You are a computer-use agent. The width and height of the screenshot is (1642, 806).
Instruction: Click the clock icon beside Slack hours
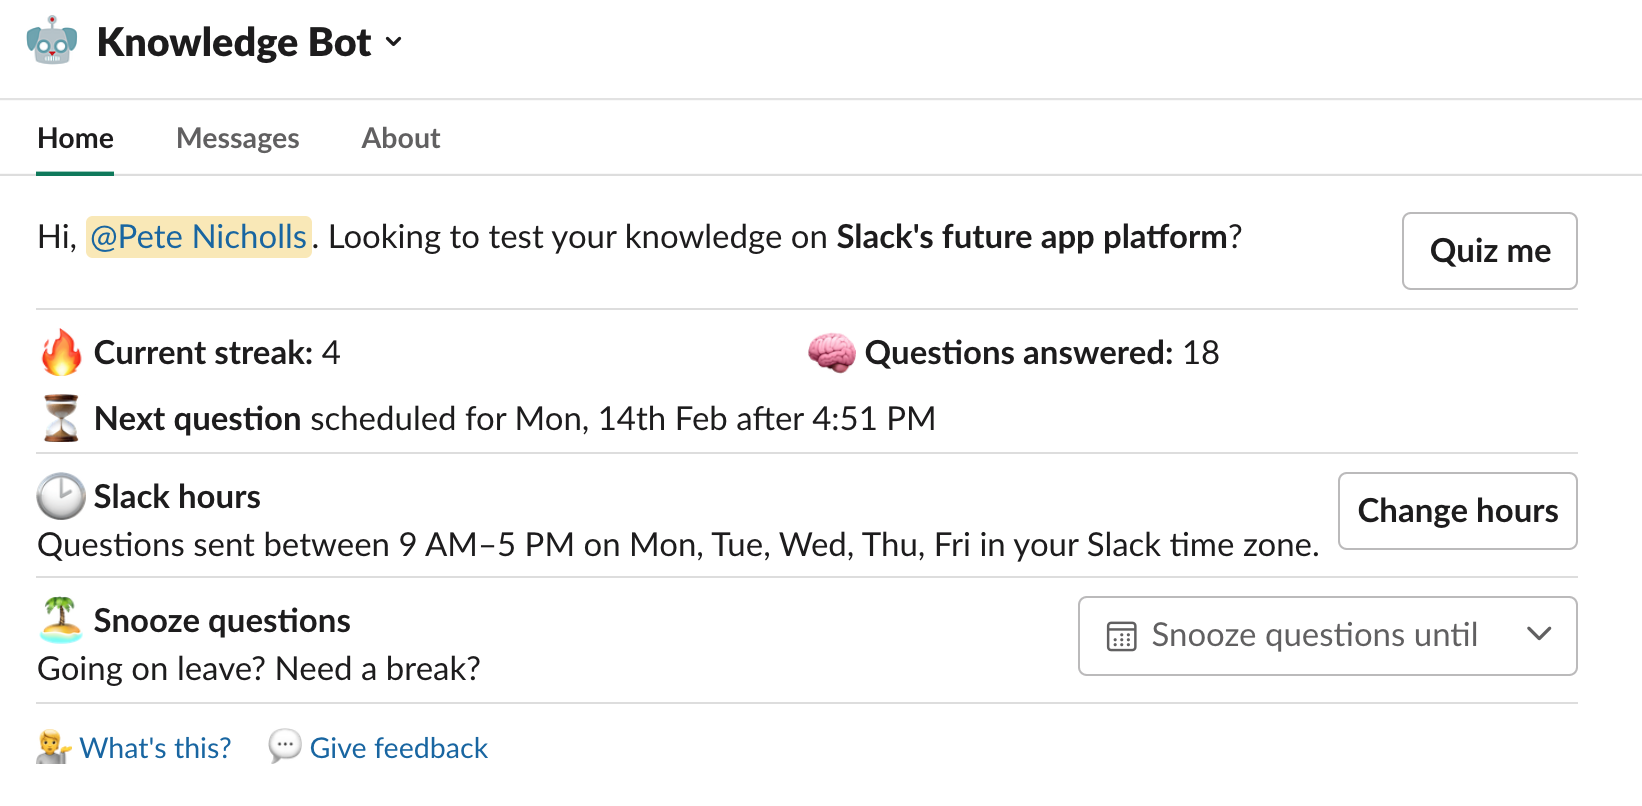[x=61, y=497]
